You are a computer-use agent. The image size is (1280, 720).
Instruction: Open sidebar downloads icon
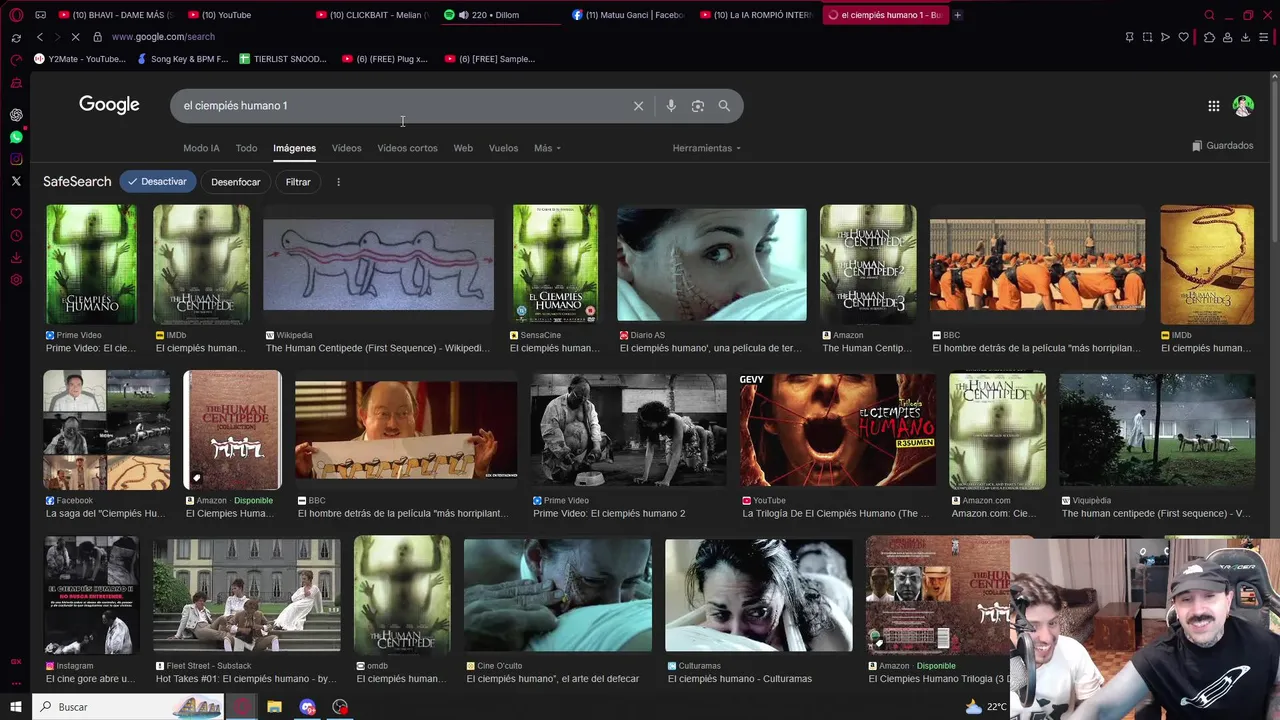pyautogui.click(x=16, y=258)
